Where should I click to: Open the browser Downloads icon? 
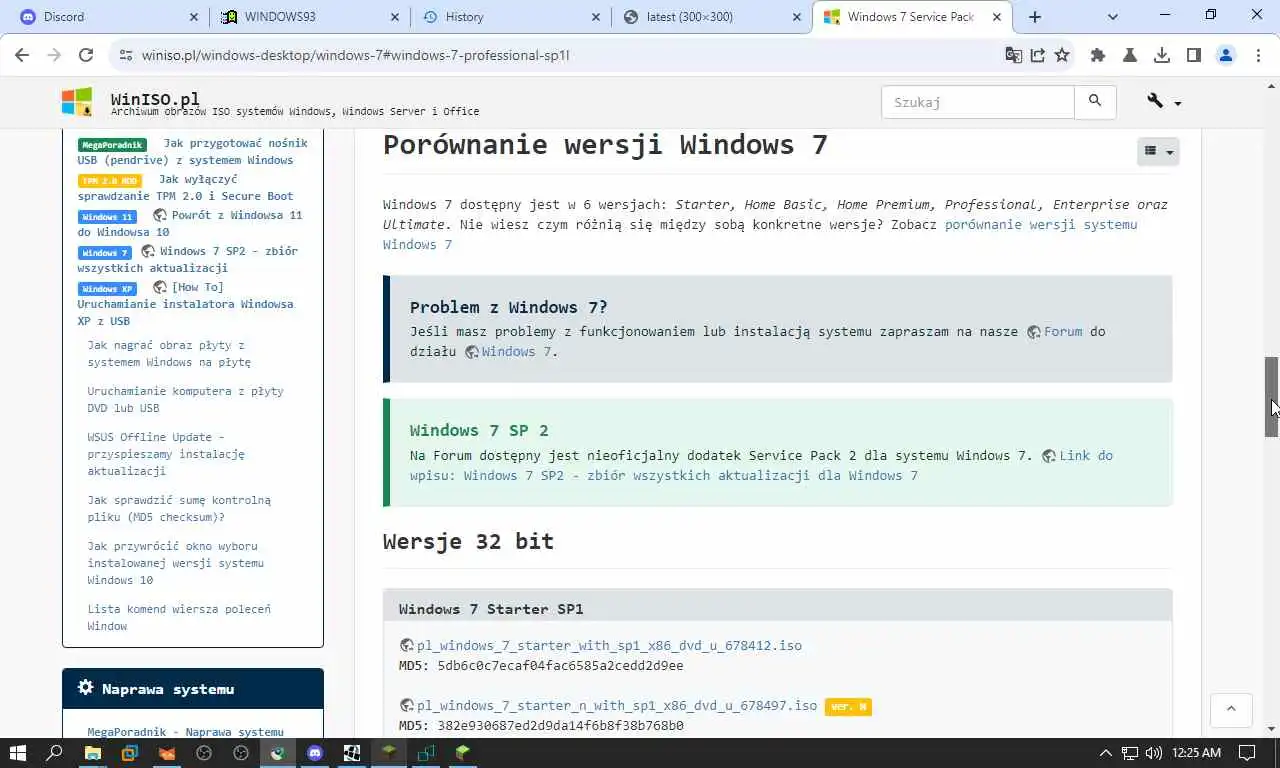click(x=1162, y=55)
